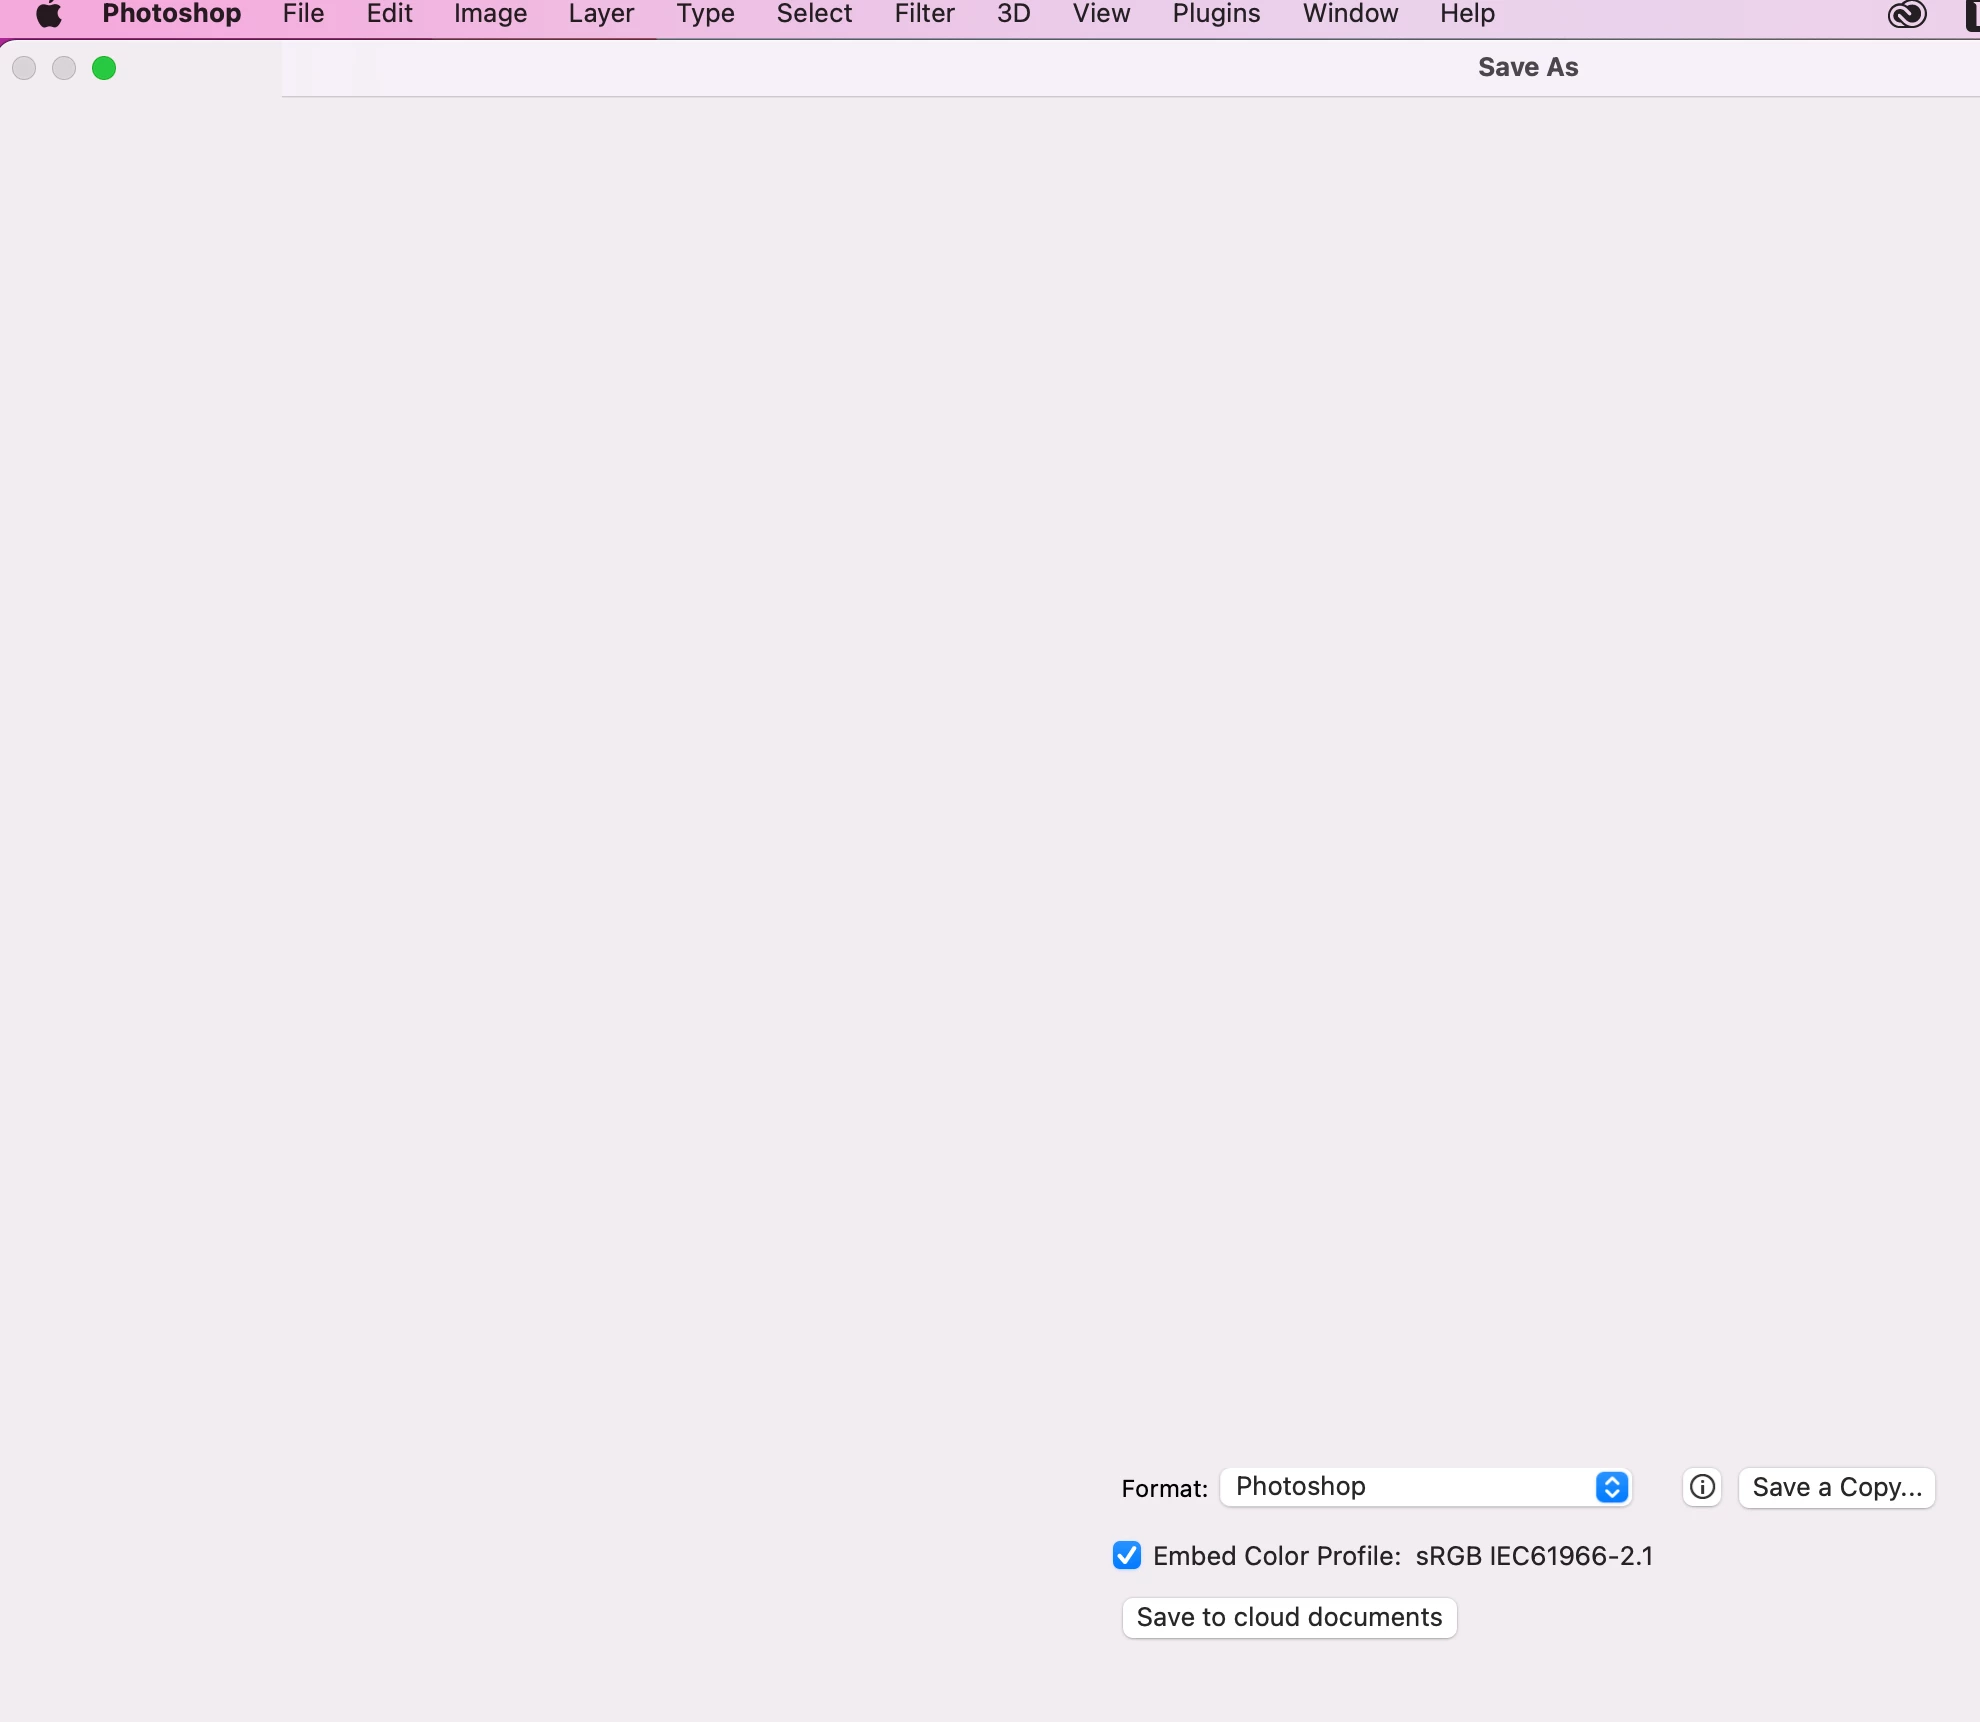Viewport: 1980px width, 1722px height.
Task: Open the Type menu
Action: tap(705, 14)
